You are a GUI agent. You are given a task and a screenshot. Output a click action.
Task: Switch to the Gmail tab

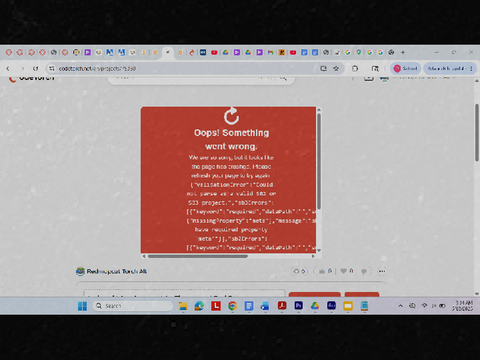coord(270,52)
